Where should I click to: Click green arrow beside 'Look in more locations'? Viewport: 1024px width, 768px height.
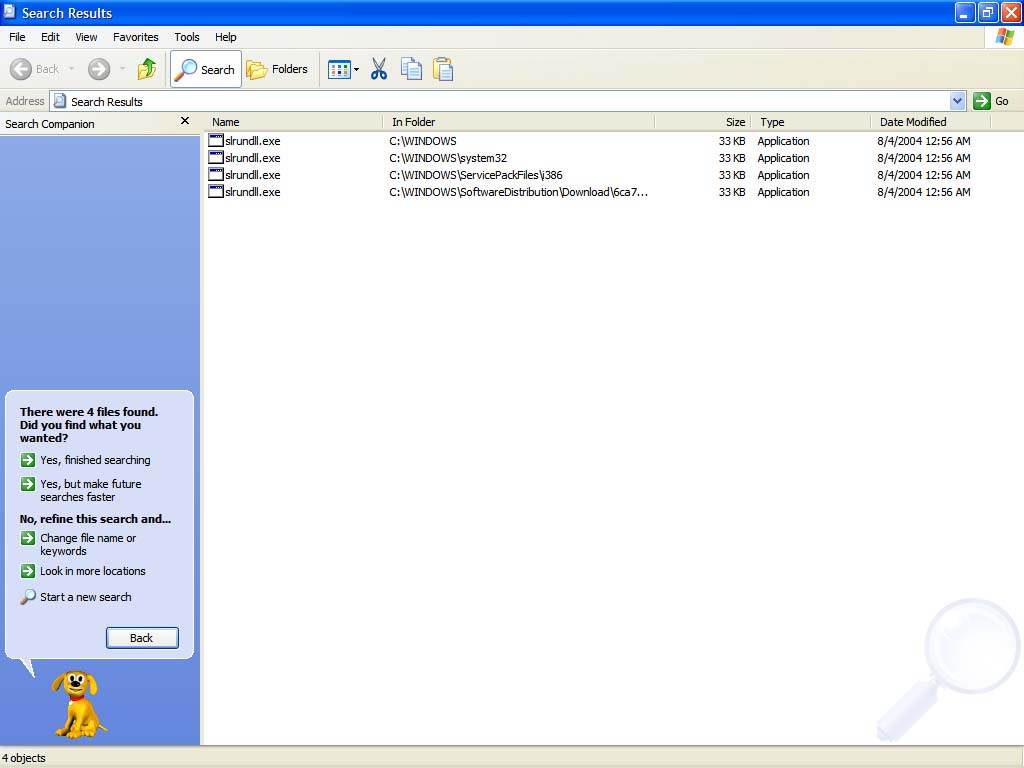(x=27, y=571)
